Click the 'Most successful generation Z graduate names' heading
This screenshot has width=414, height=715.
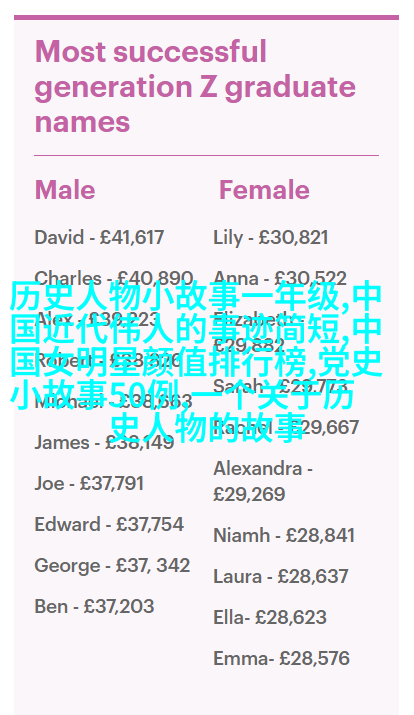[x=195, y=87]
